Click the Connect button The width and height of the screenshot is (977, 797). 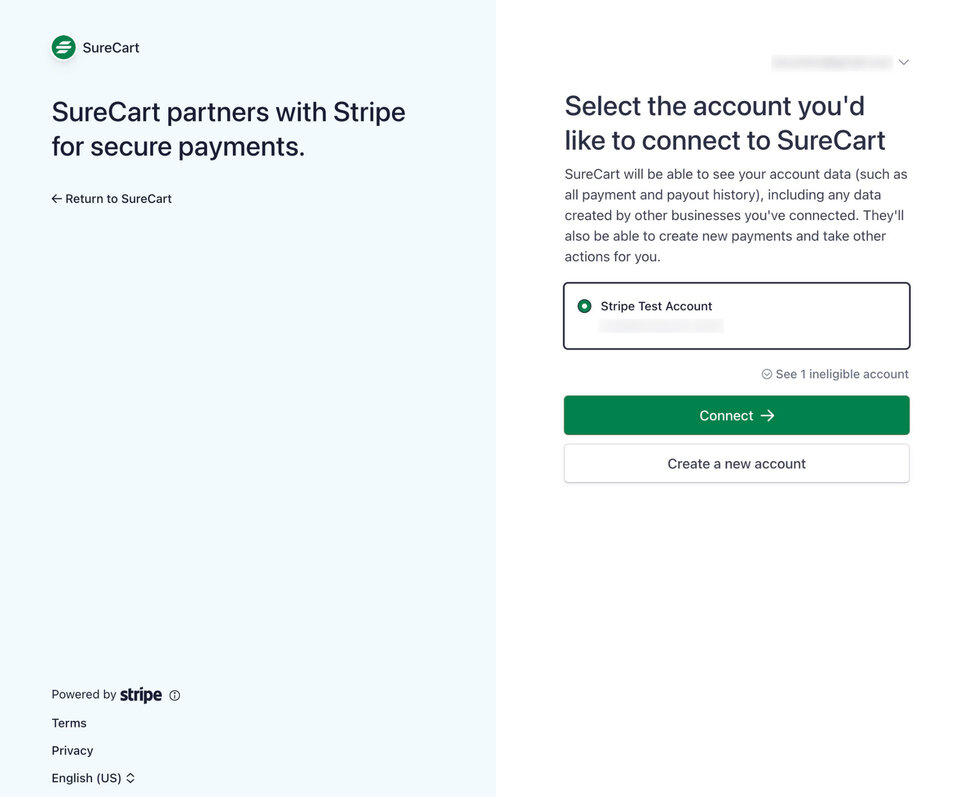click(736, 415)
